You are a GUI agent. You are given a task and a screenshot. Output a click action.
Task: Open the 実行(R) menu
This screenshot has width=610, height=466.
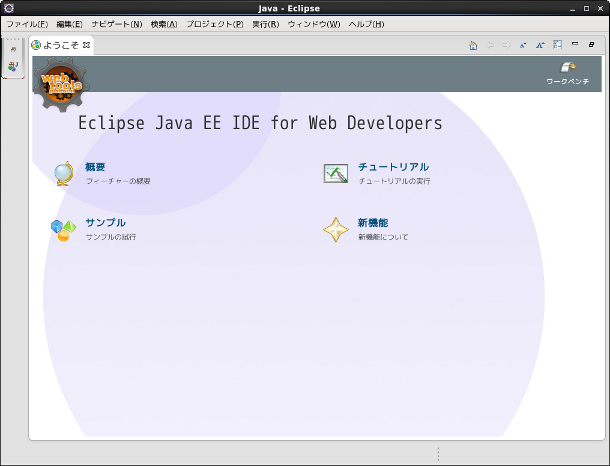pyautogui.click(x=266, y=24)
